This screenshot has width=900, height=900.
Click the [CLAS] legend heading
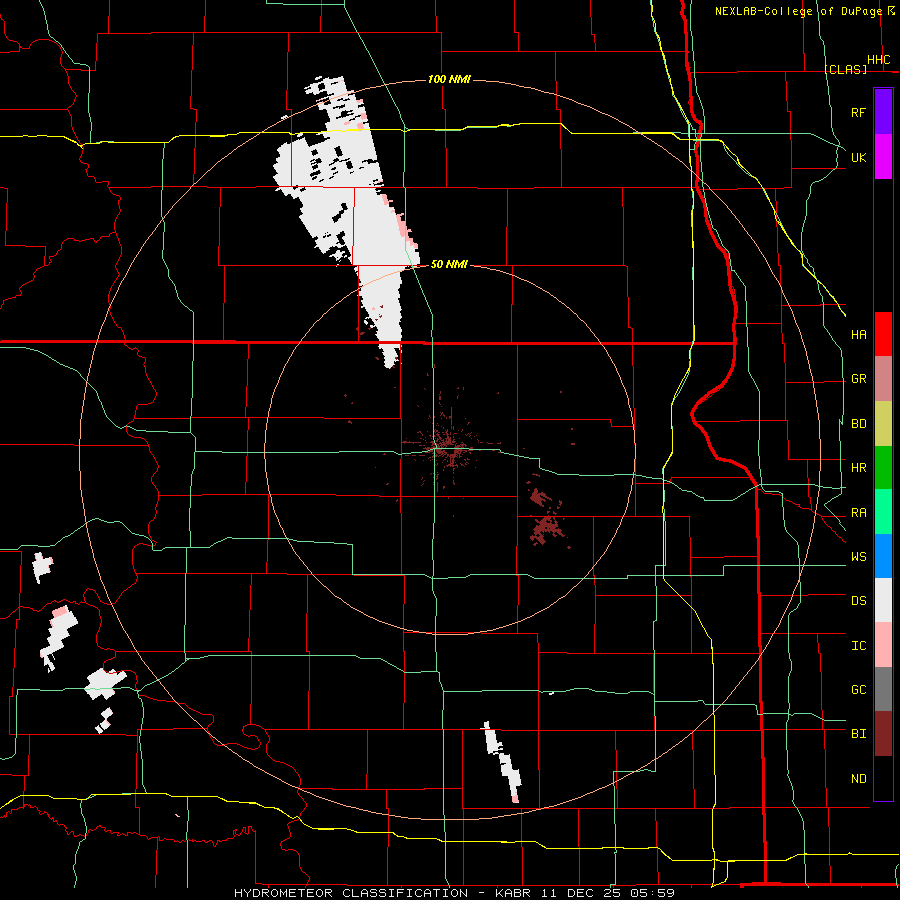click(845, 69)
